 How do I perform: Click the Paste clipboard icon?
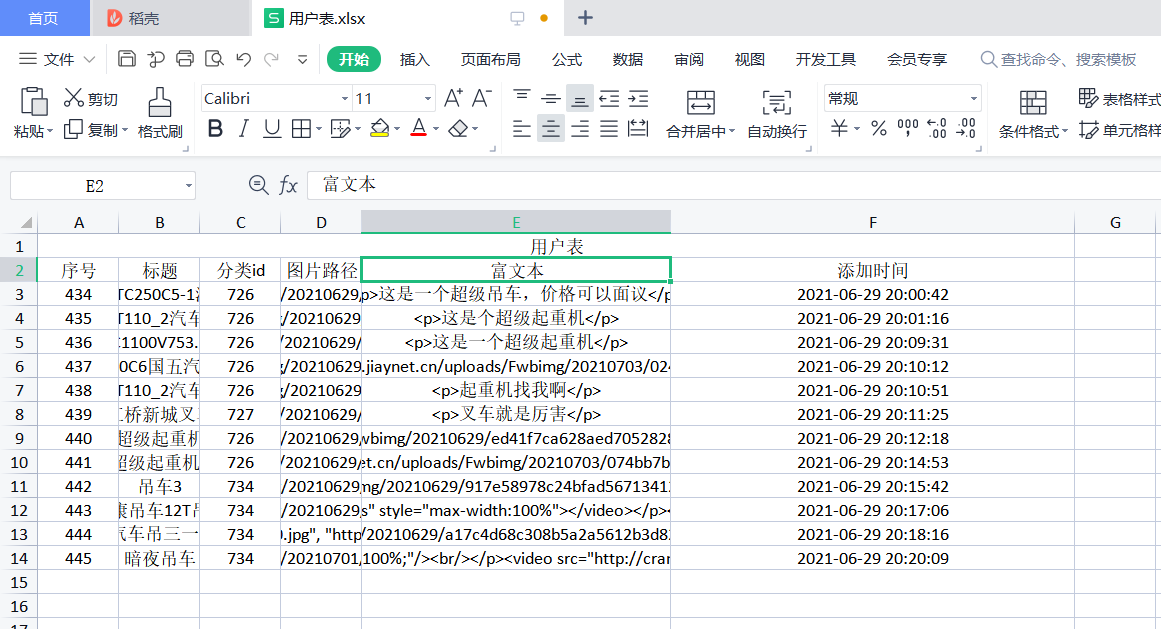pos(33,102)
